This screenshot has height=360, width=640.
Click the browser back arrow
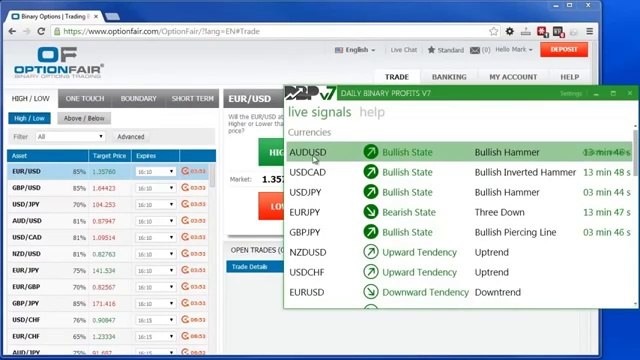[x=12, y=31]
